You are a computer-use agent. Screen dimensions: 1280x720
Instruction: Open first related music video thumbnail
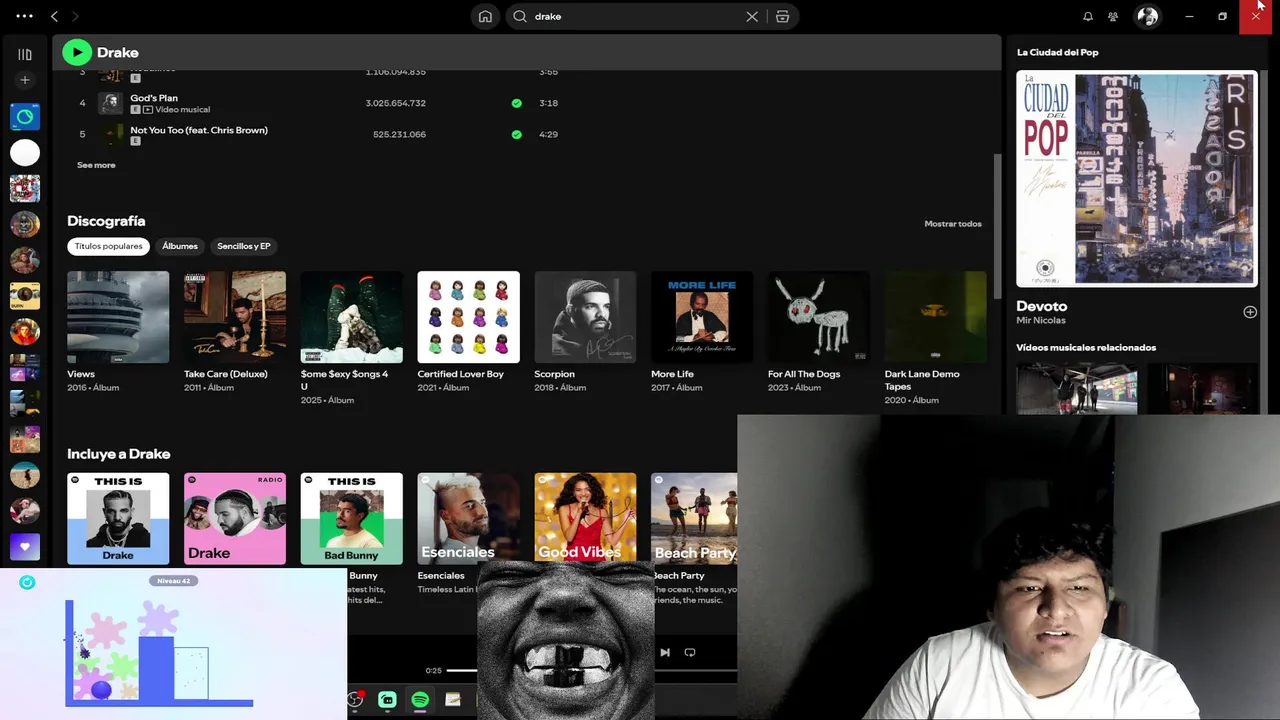(1077, 388)
